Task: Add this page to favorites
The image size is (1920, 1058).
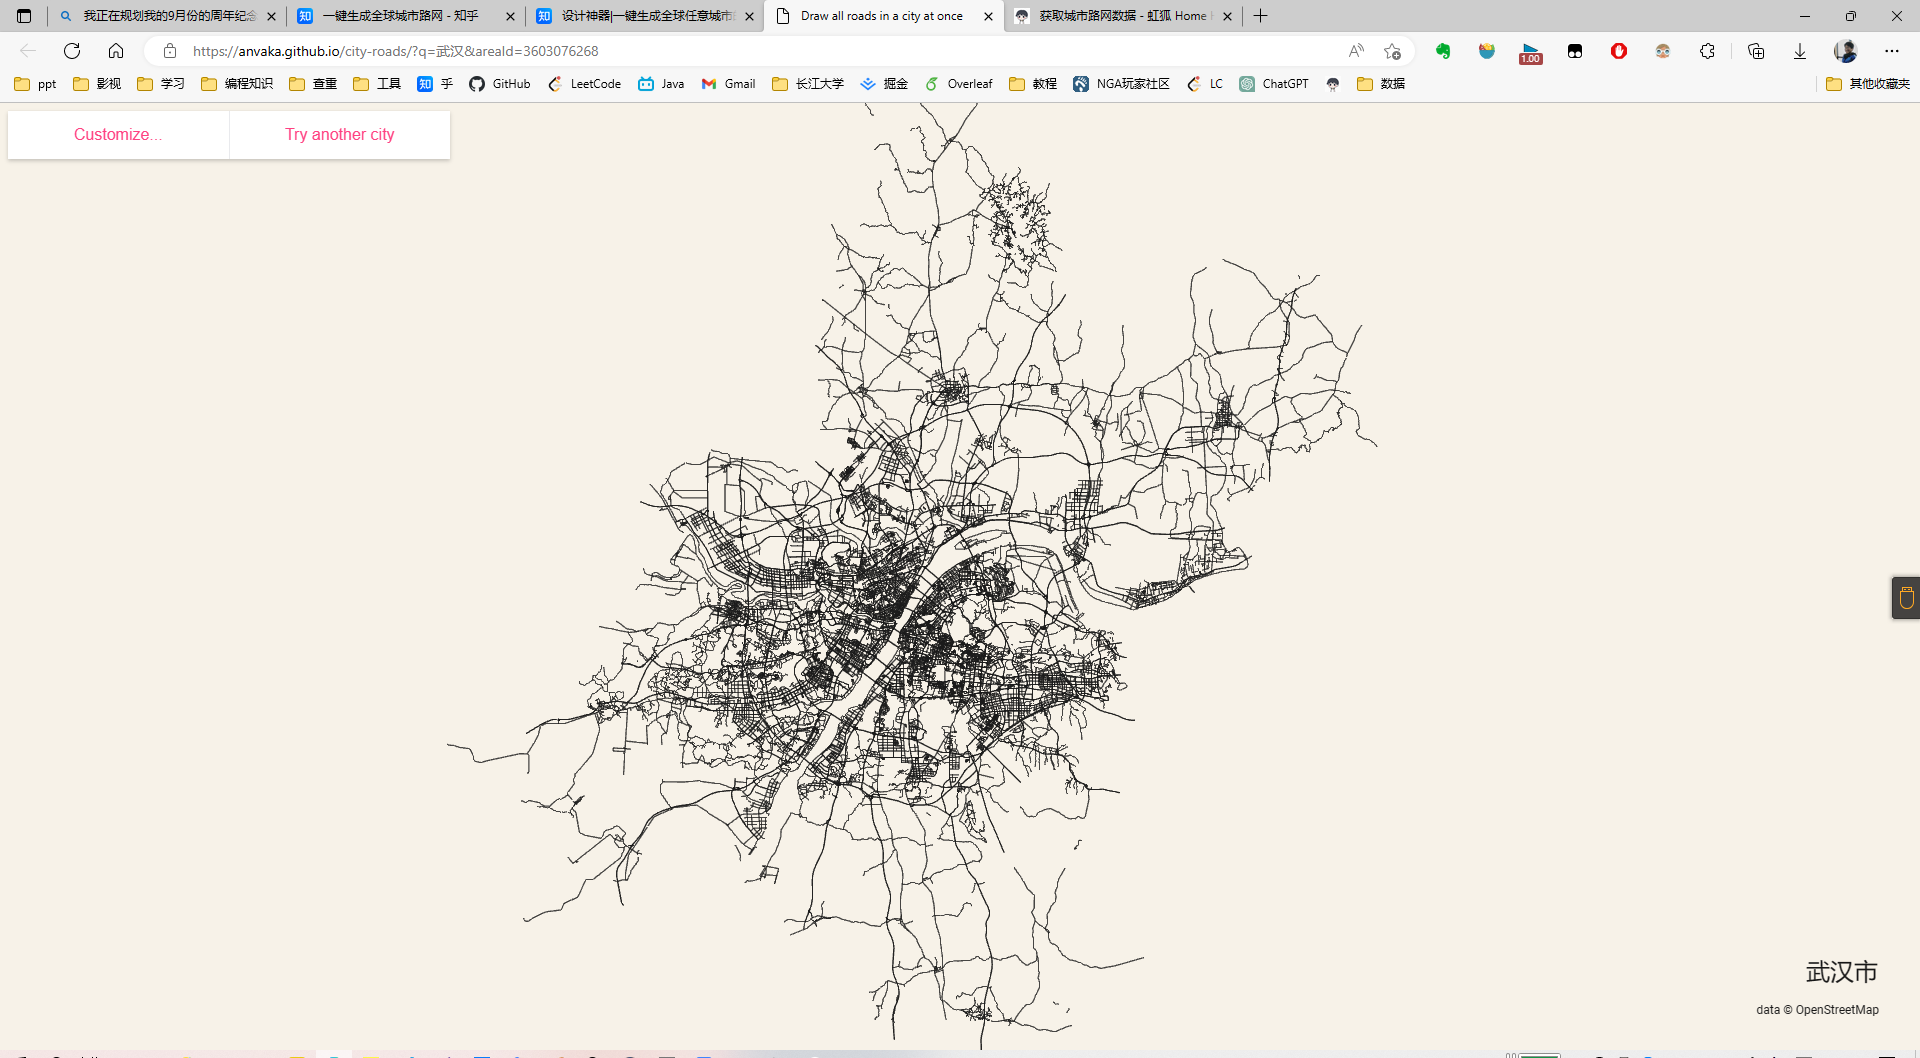Action: (x=1392, y=51)
